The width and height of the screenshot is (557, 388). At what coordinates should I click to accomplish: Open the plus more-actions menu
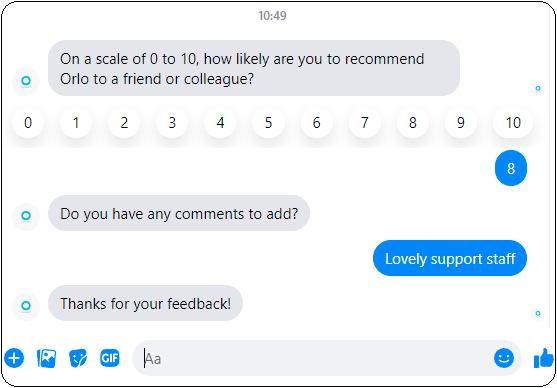14,358
